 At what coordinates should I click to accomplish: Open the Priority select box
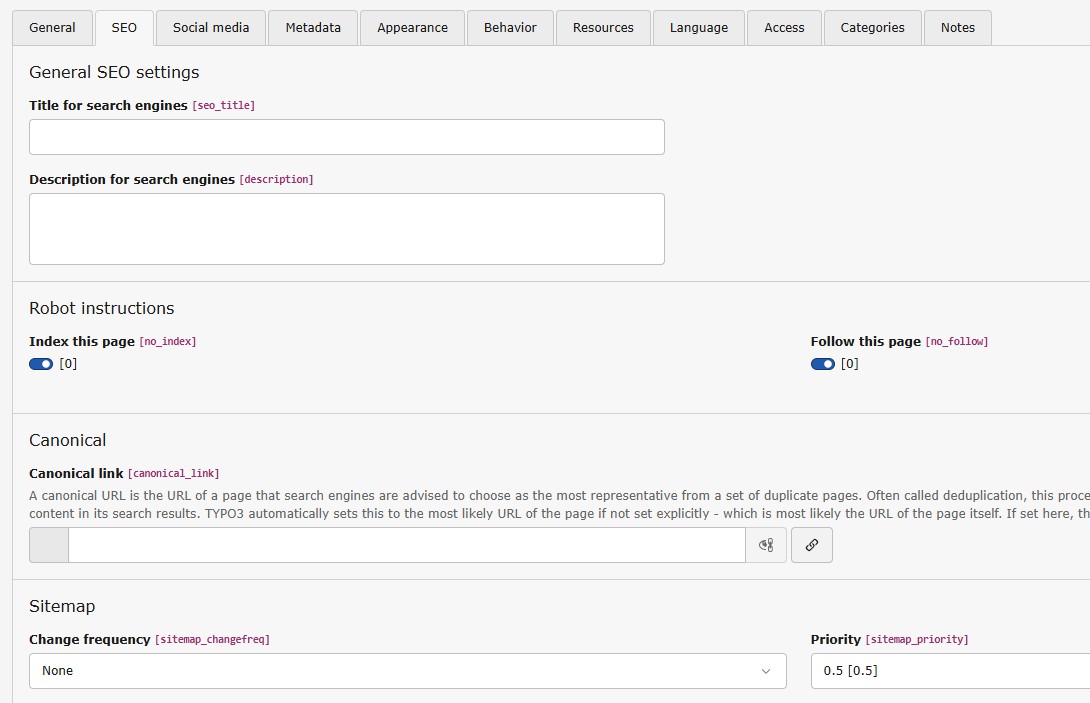click(x=950, y=671)
